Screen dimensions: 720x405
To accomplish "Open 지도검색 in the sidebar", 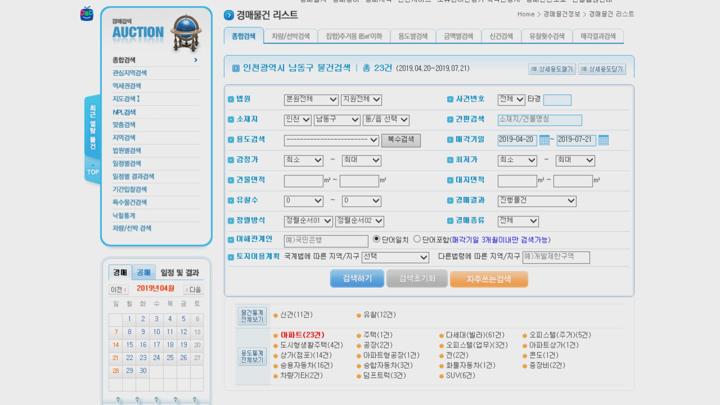I will click(126, 99).
